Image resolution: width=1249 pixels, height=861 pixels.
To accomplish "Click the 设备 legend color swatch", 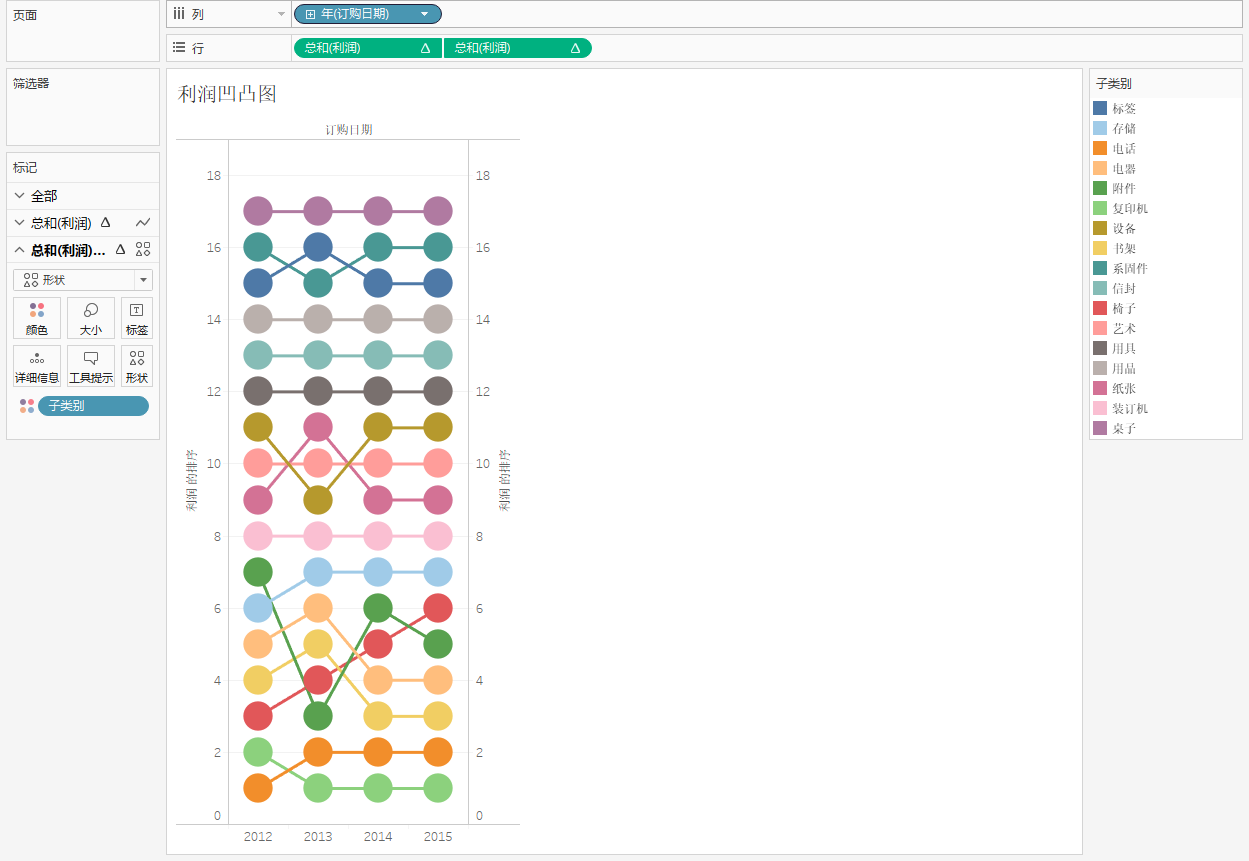I will point(1100,228).
